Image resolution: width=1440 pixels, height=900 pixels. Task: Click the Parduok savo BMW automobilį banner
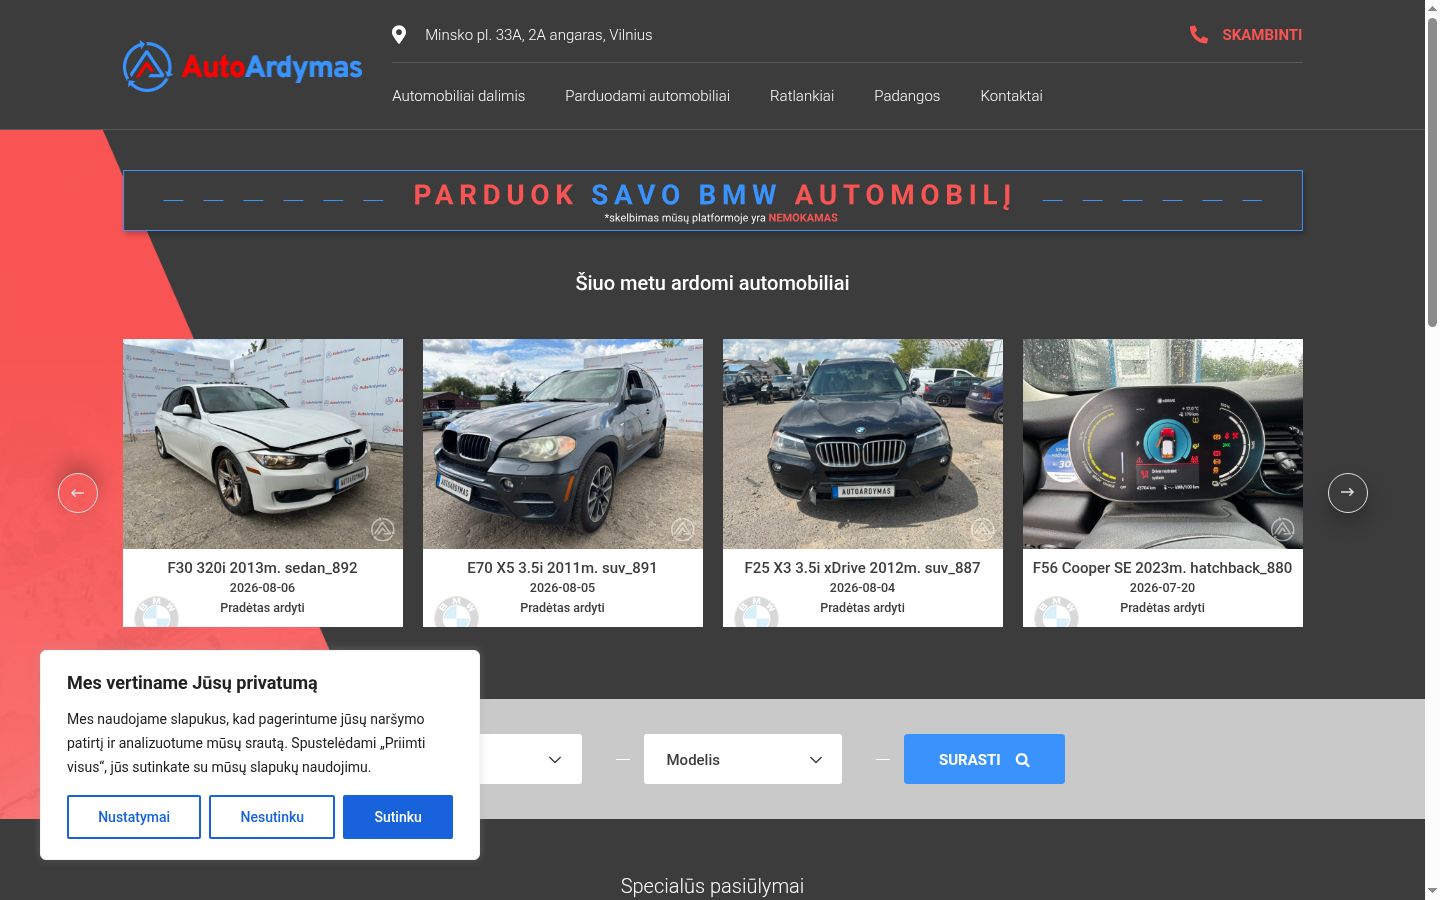coord(712,200)
